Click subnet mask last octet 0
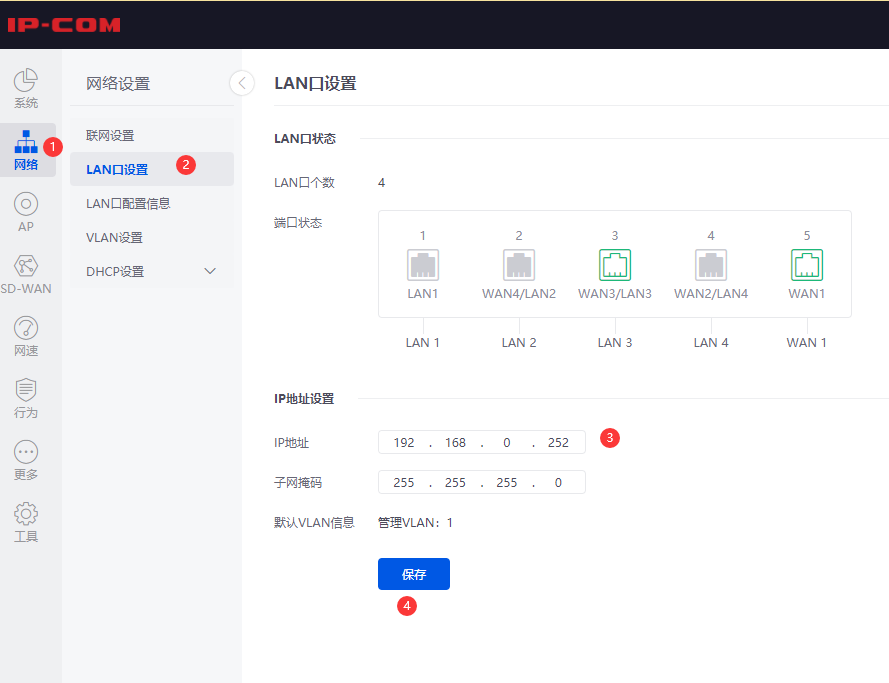The height and width of the screenshot is (683, 889). (558, 482)
